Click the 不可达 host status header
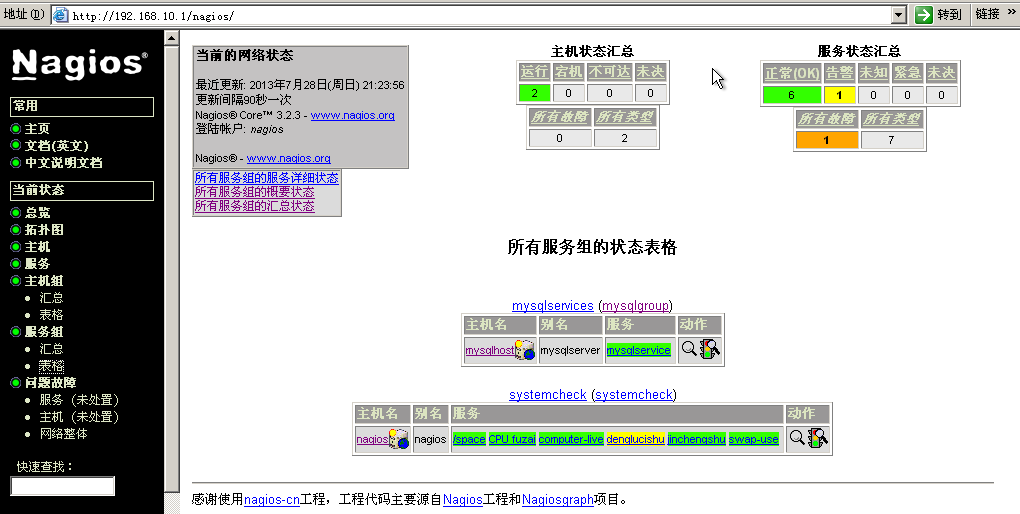 click(x=610, y=72)
